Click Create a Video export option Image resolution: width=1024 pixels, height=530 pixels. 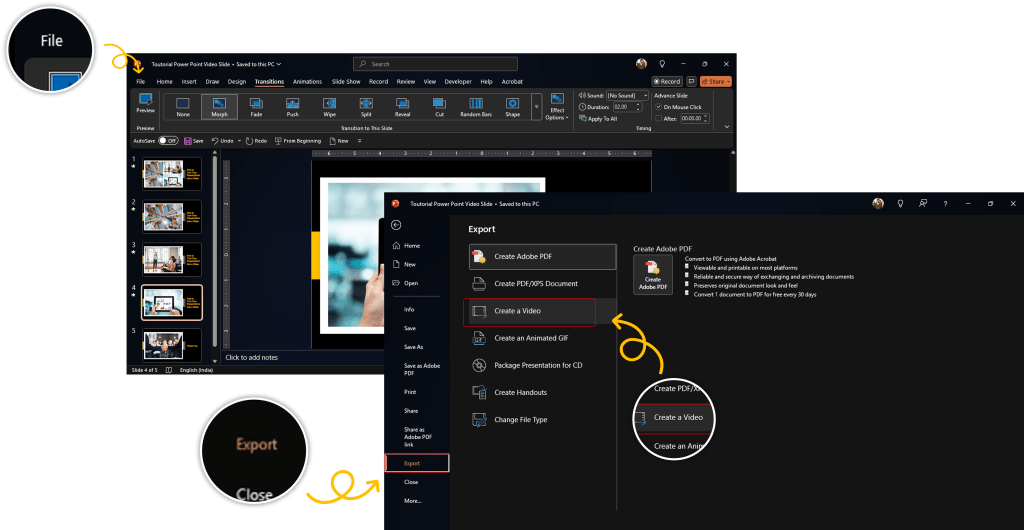tap(532, 311)
